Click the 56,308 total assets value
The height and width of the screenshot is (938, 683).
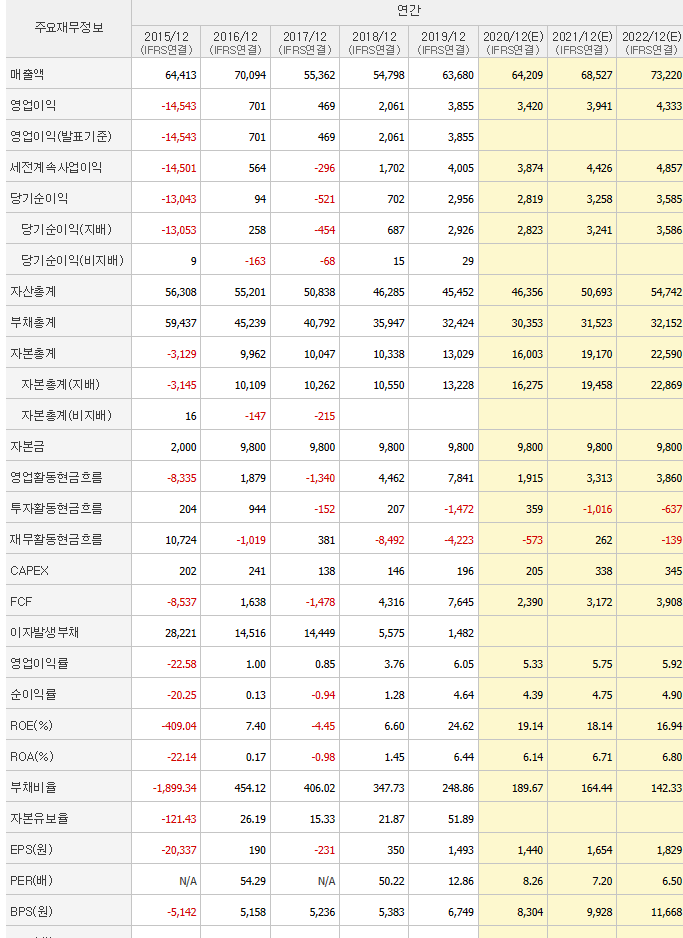181,293
